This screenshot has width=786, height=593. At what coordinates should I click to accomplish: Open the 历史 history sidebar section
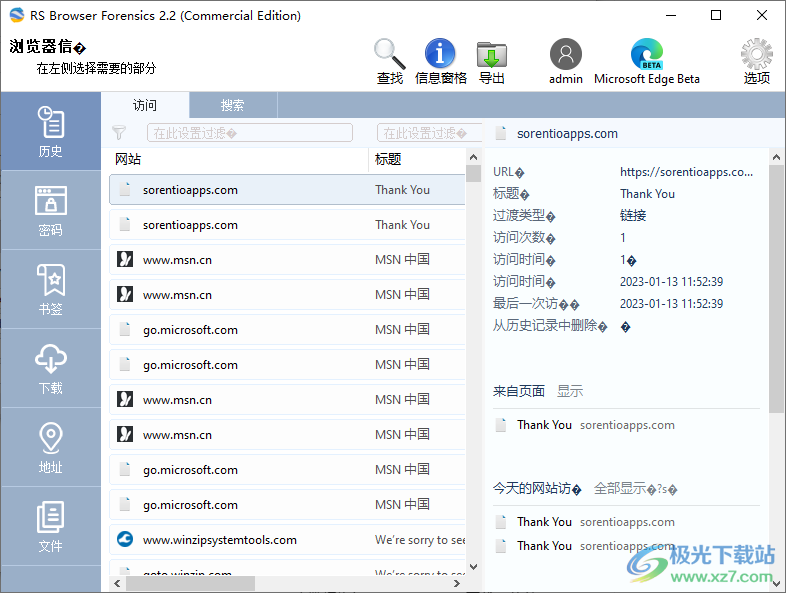(51, 131)
